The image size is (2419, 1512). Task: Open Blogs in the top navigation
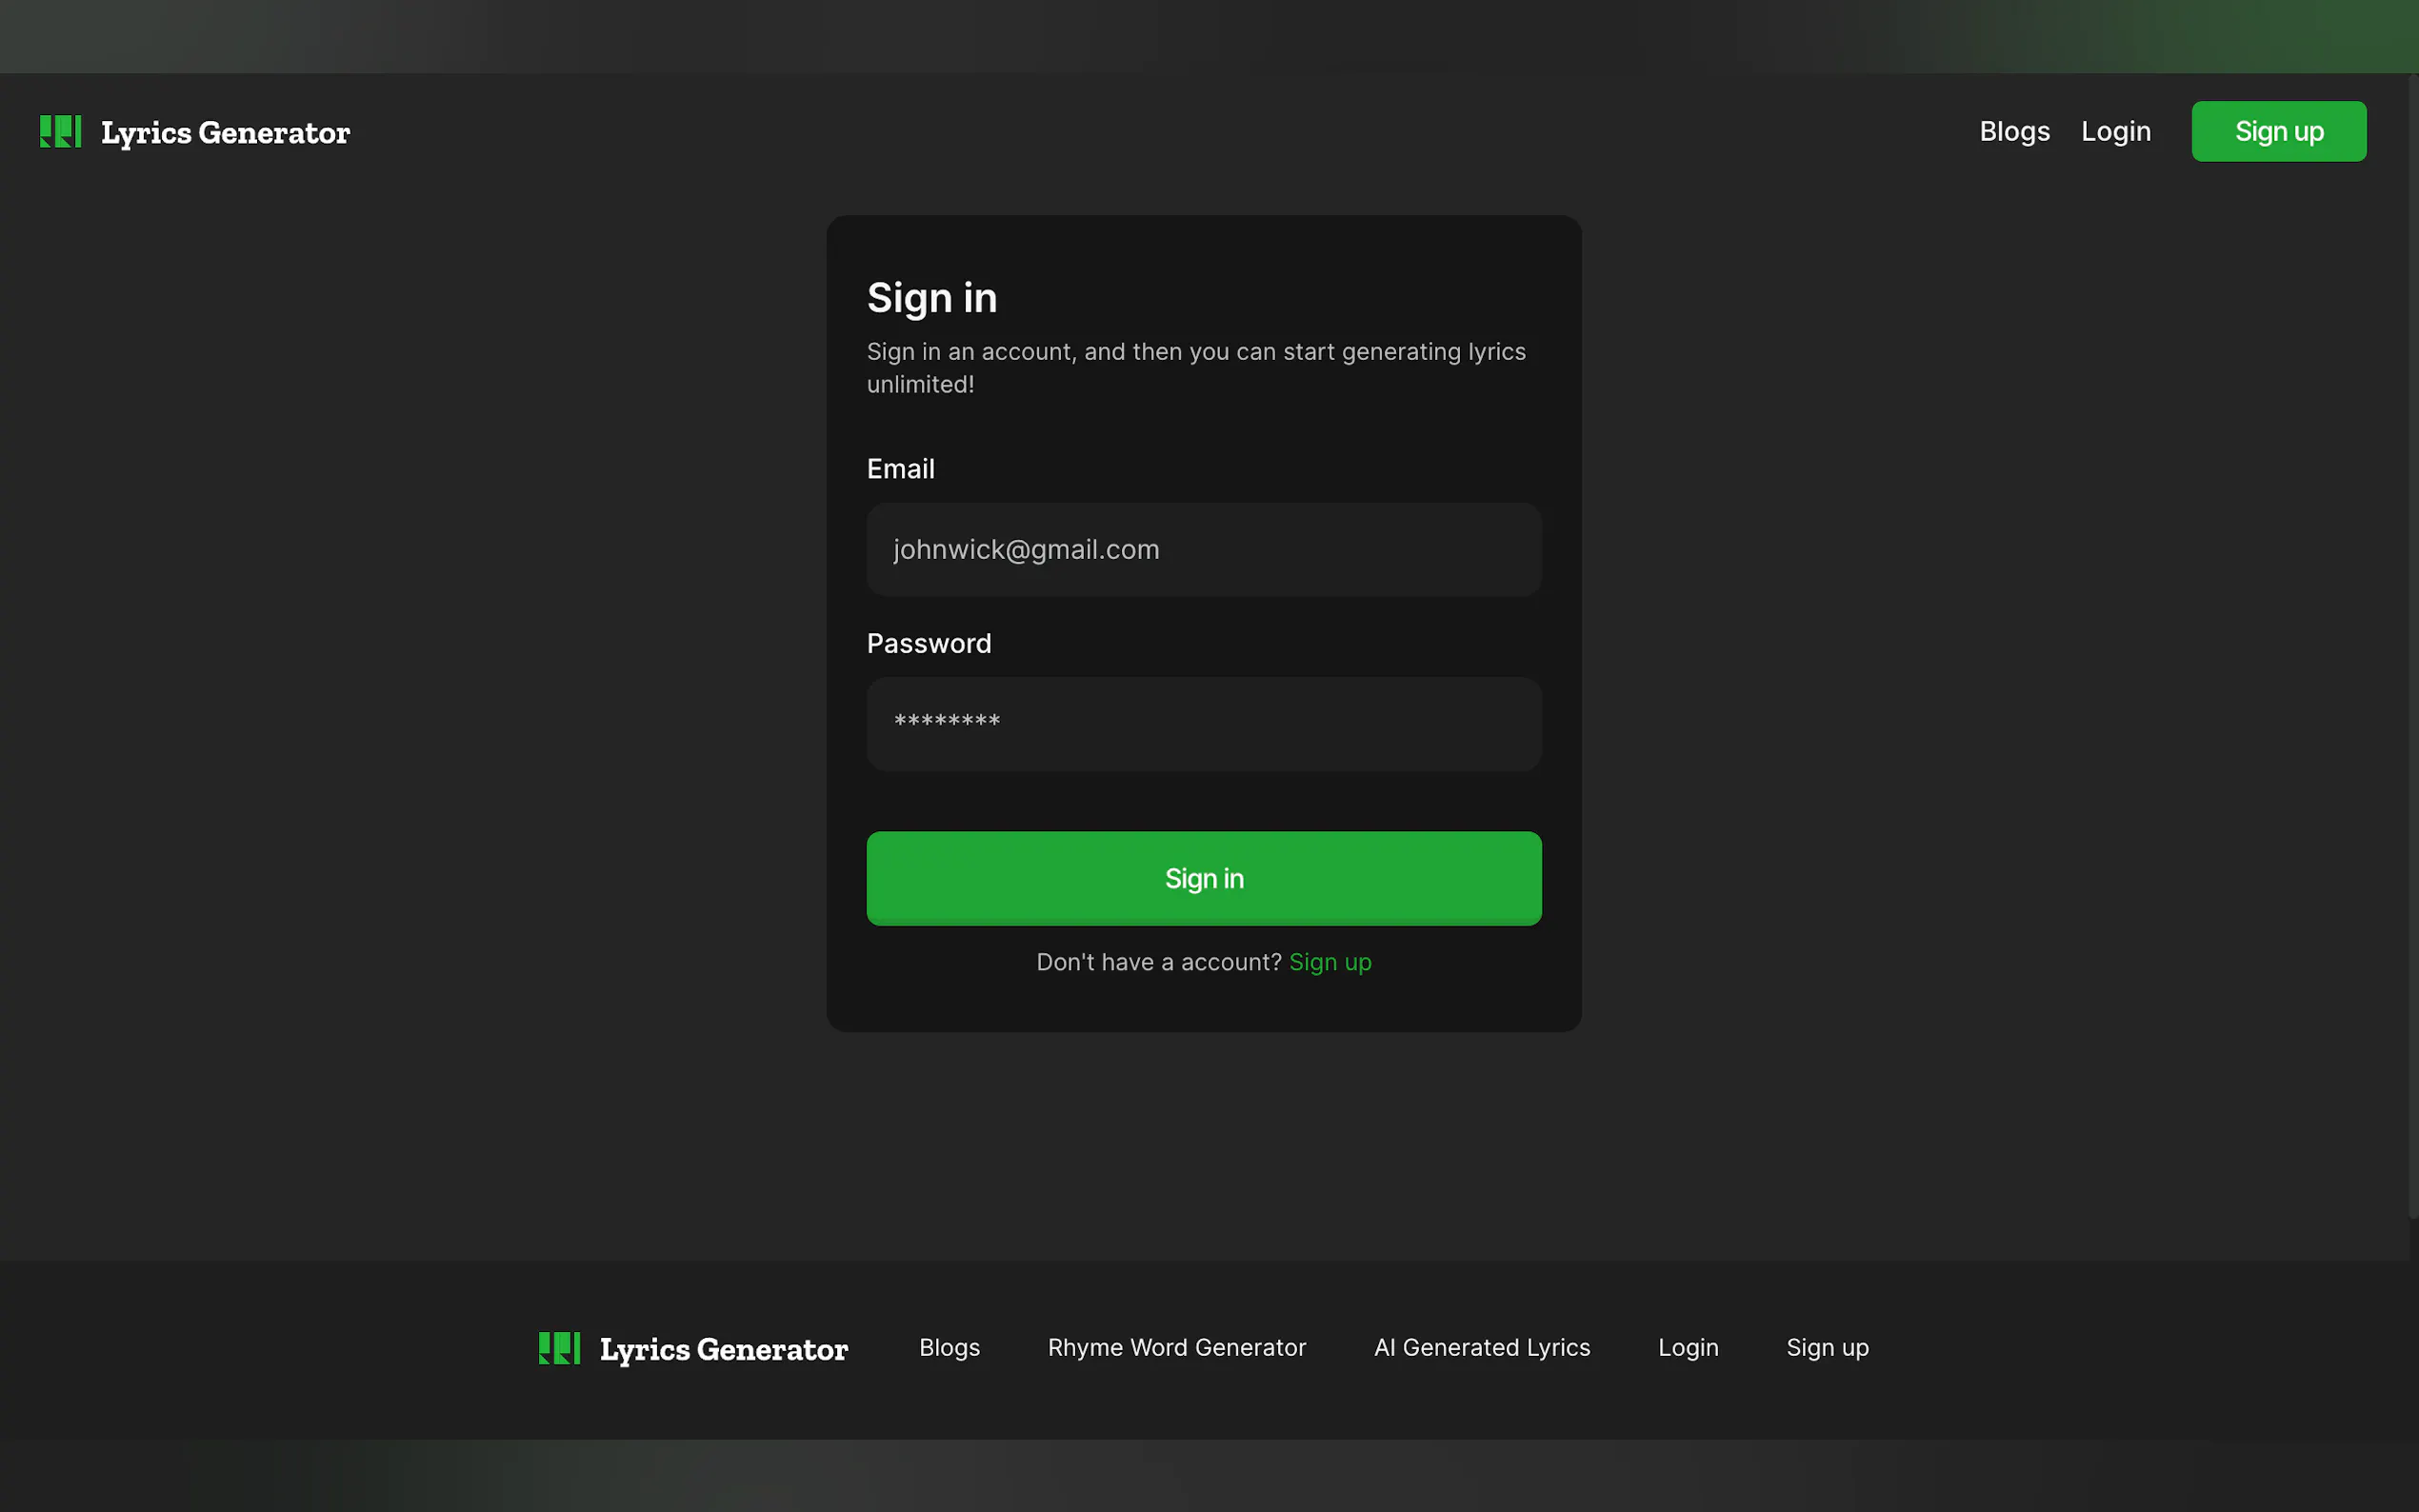[2014, 131]
